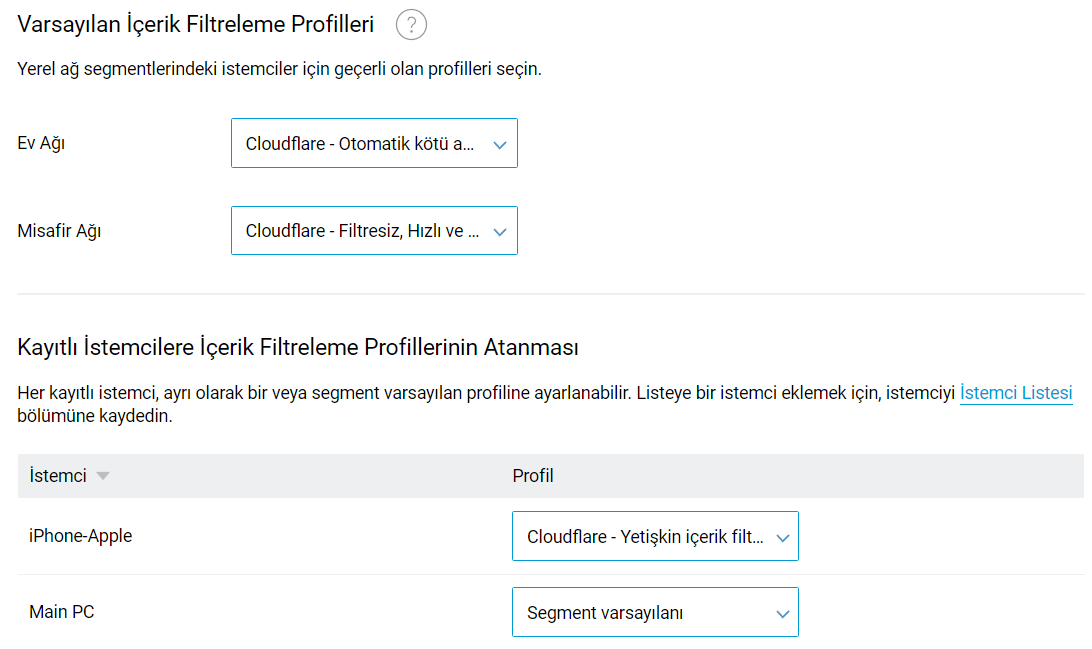Click the help question mark icon
This screenshot has width=1092, height=649.
pos(411,25)
